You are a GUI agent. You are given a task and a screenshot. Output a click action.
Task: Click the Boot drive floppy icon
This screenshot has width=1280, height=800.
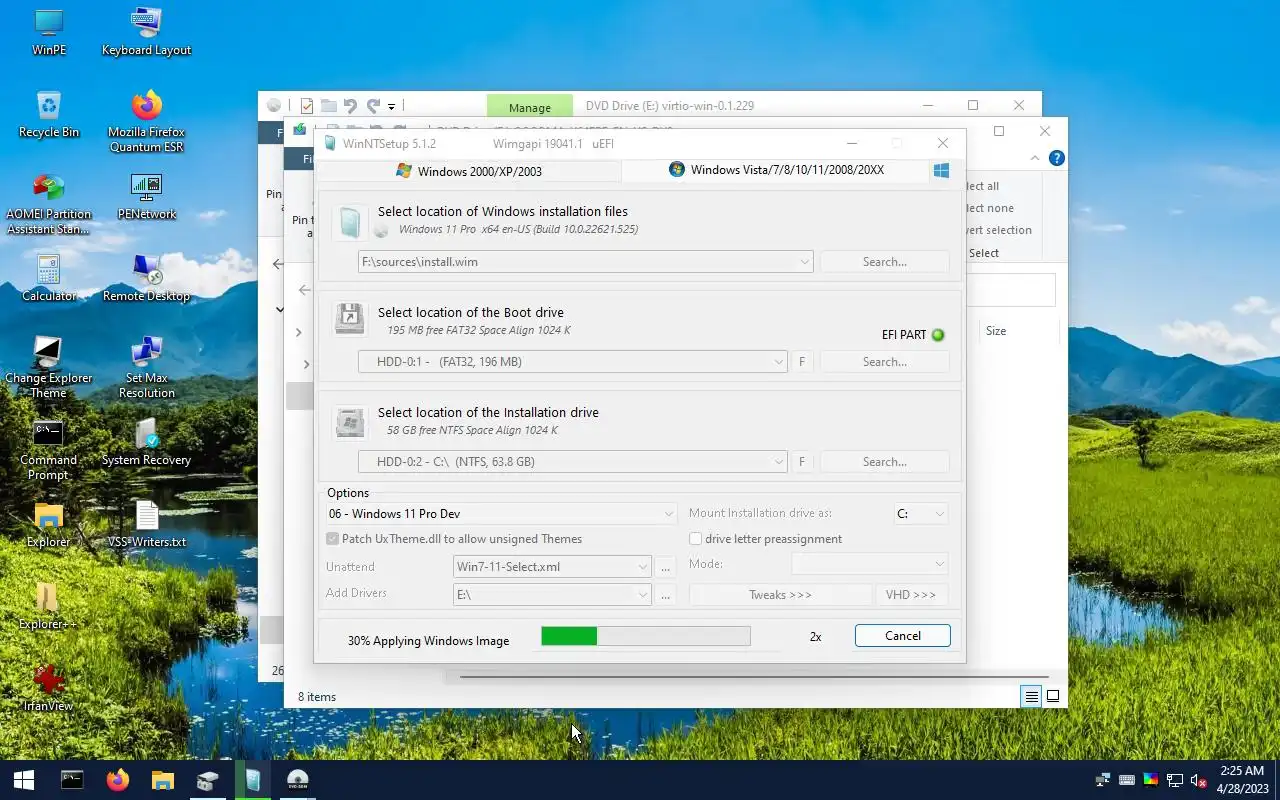click(349, 320)
